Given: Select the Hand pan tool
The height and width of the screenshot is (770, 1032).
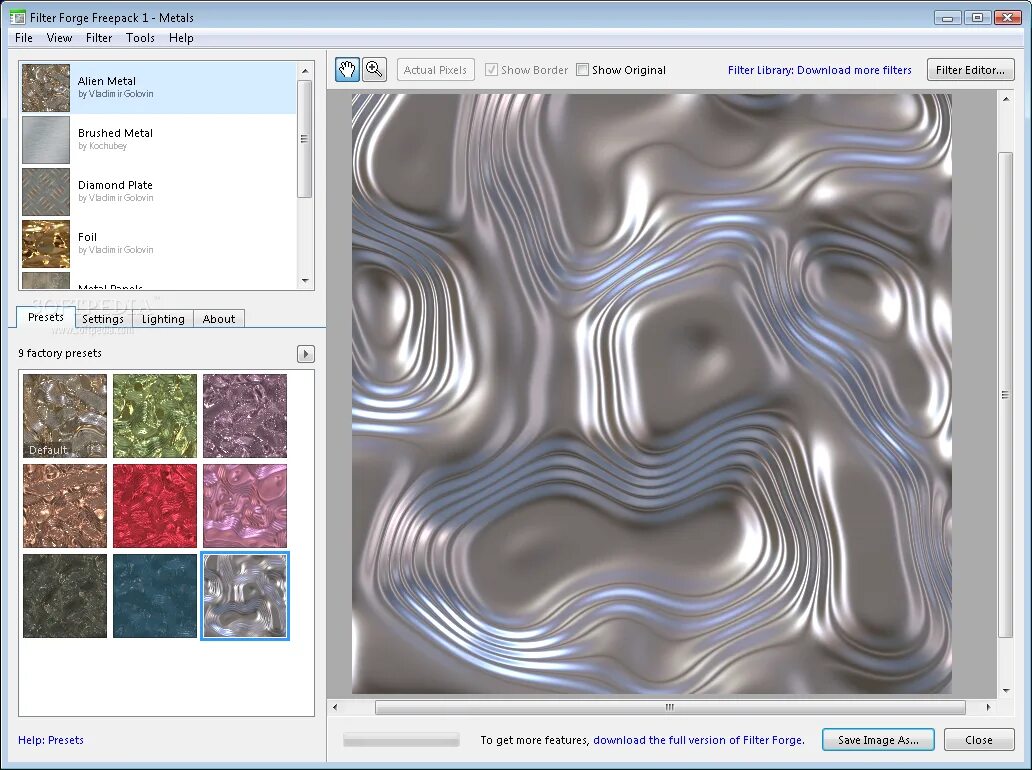Looking at the screenshot, I should [348, 69].
